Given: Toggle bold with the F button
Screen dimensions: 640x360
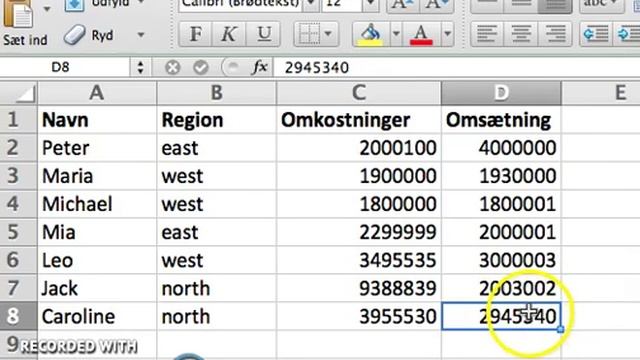Looking at the screenshot, I should click(196, 34).
